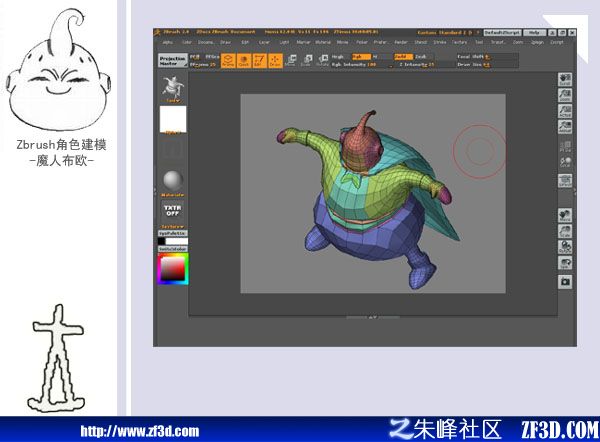Click the Actual size icon
Image resolution: width=600 pixels, height=442 pixels.
(565, 111)
